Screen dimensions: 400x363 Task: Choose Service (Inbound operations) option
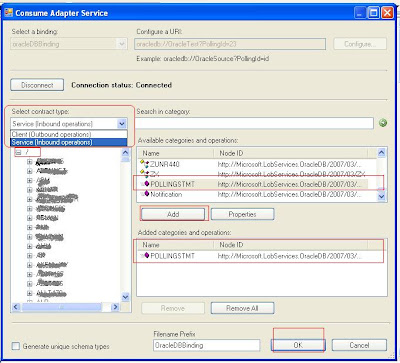click(69, 142)
